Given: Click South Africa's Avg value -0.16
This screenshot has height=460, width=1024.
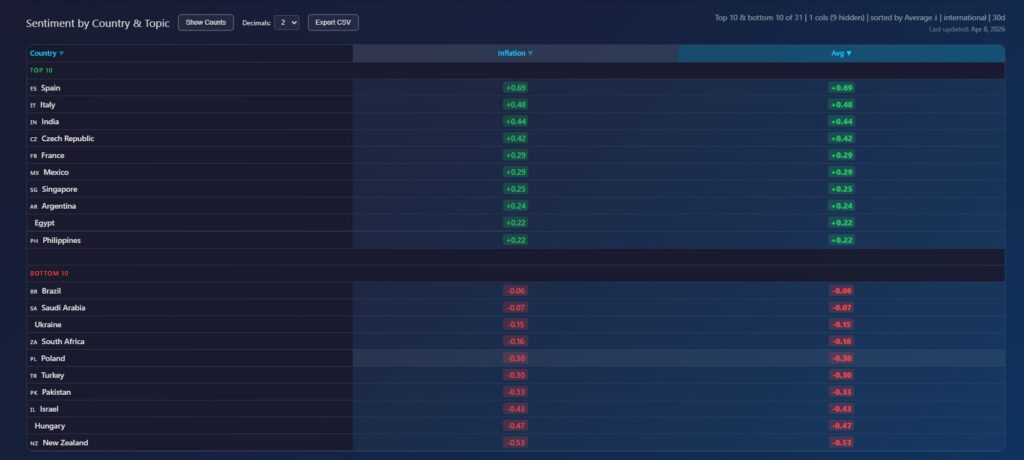Looking at the screenshot, I should point(841,342).
